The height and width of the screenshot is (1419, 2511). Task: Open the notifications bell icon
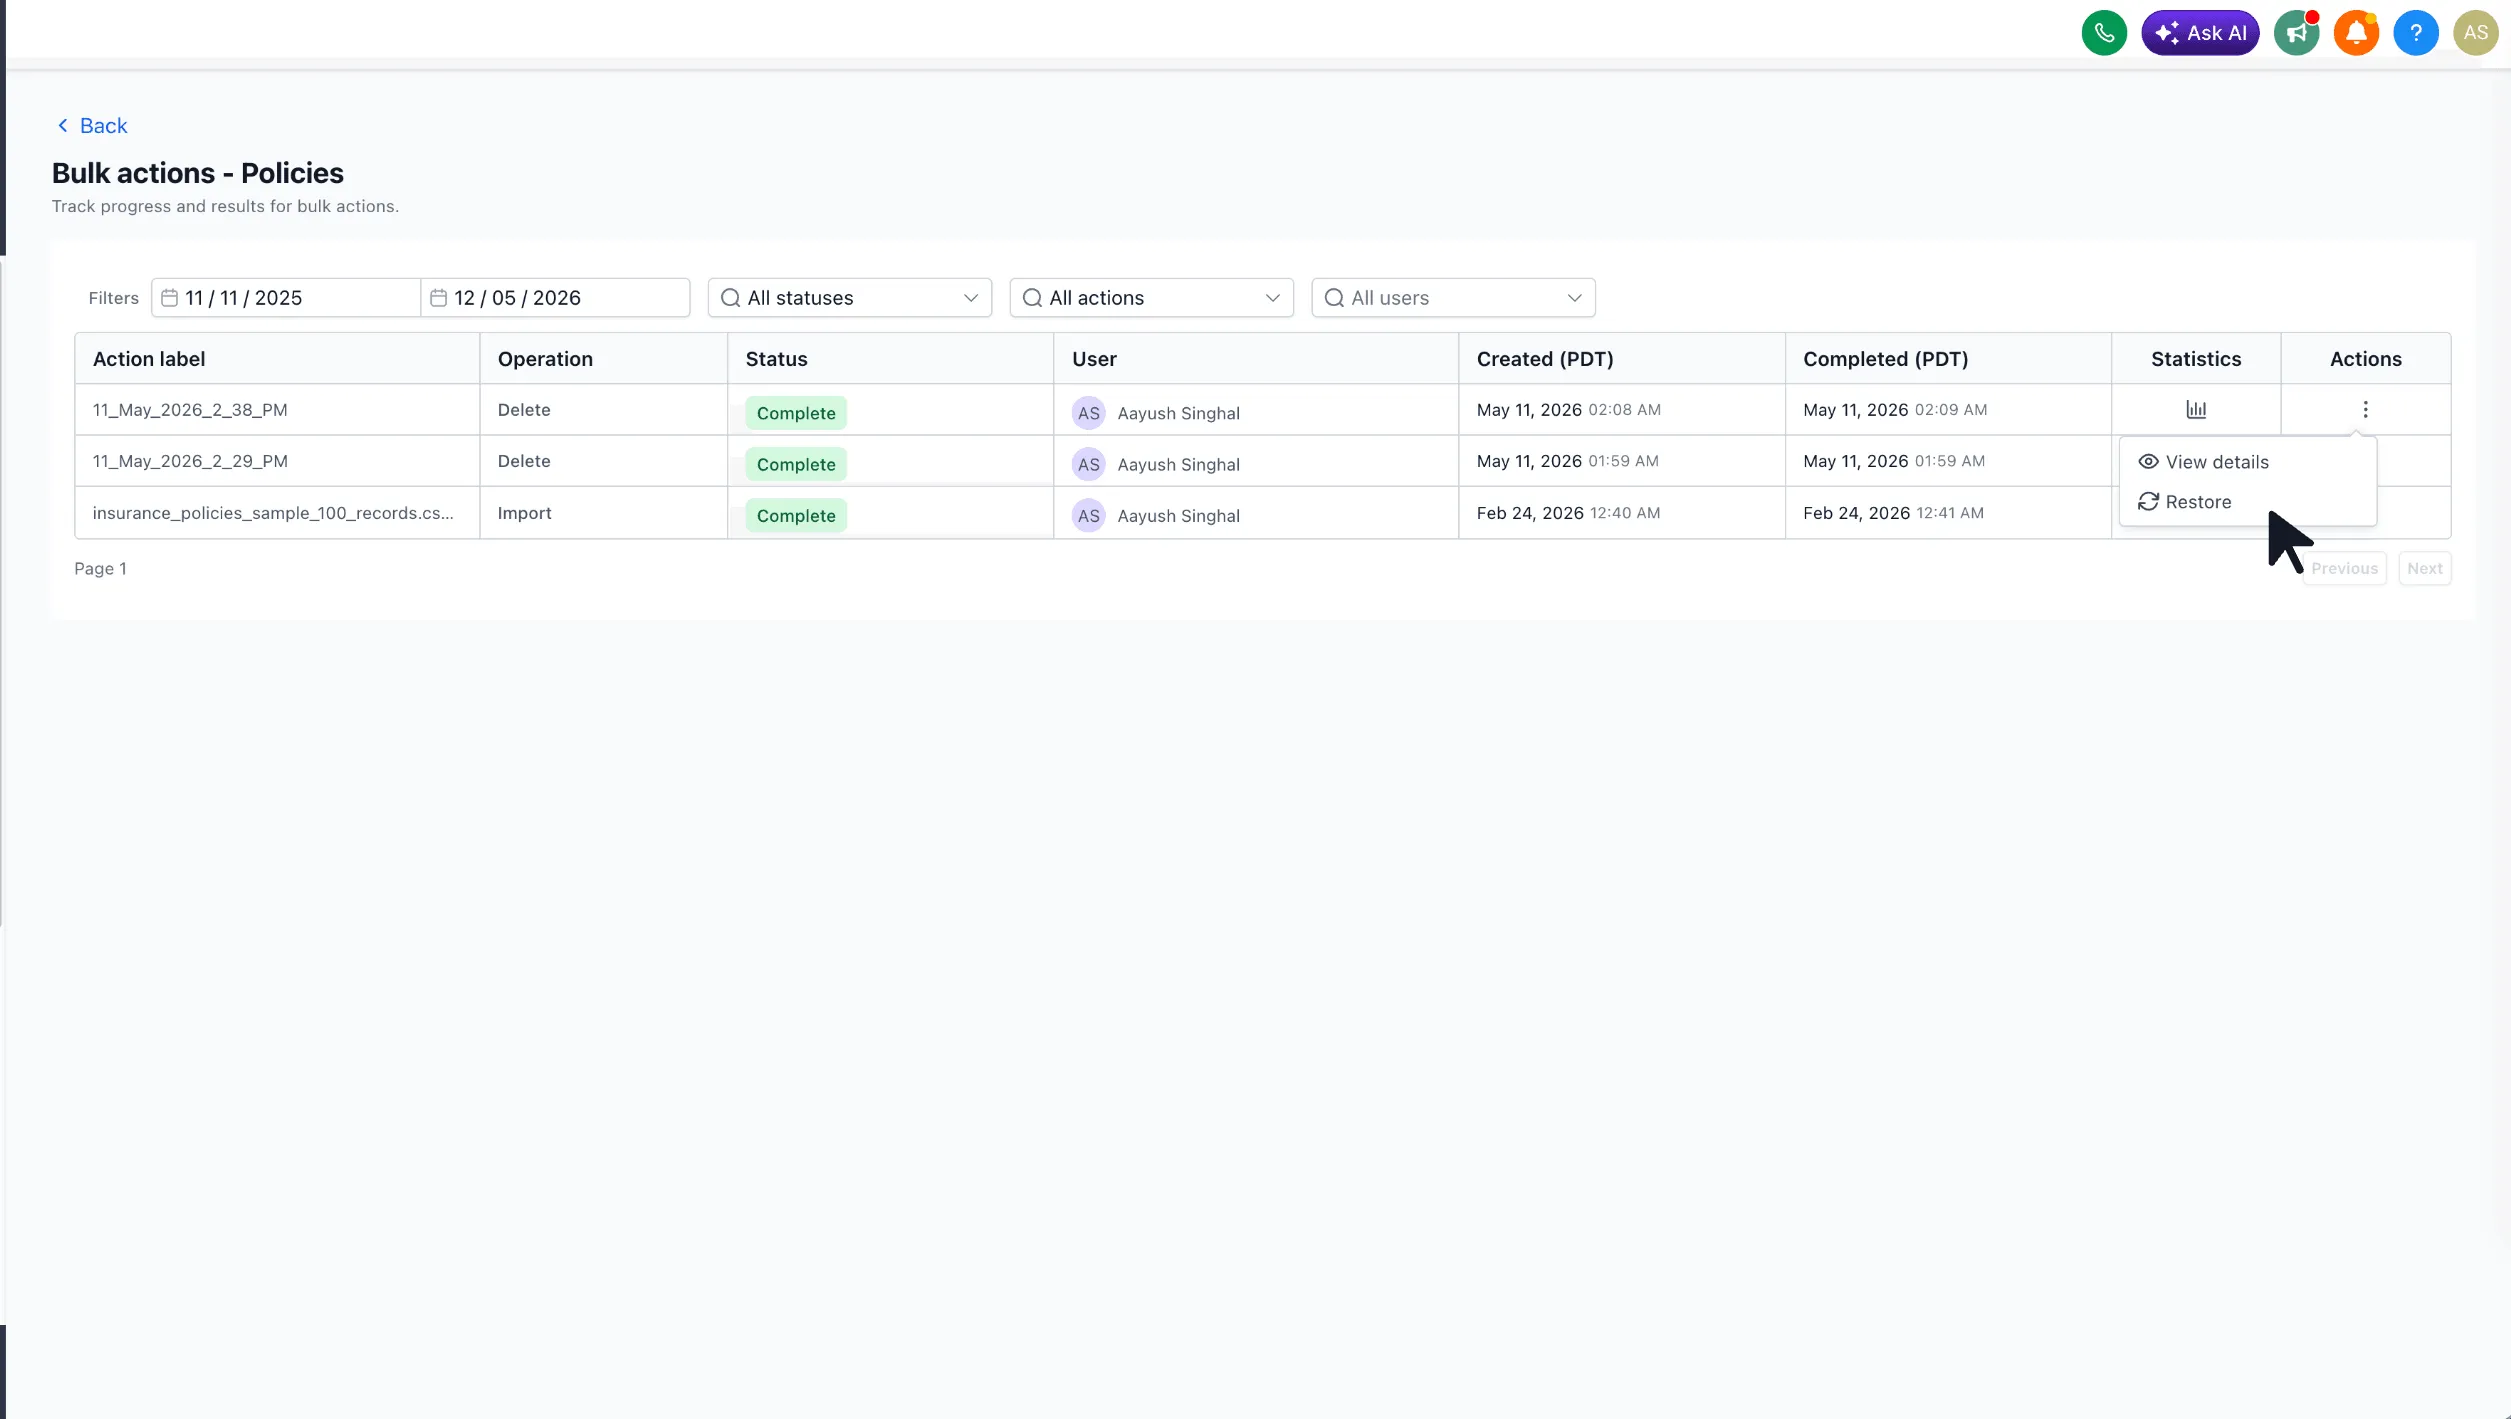pos(2356,33)
